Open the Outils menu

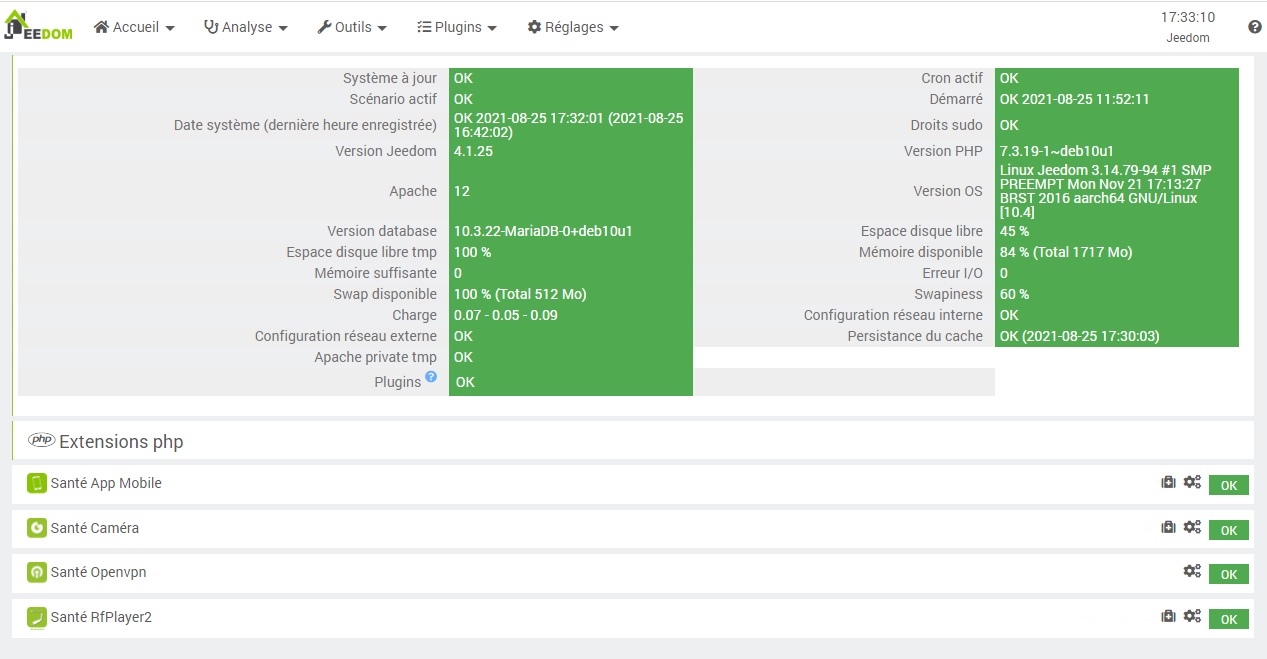(352, 27)
